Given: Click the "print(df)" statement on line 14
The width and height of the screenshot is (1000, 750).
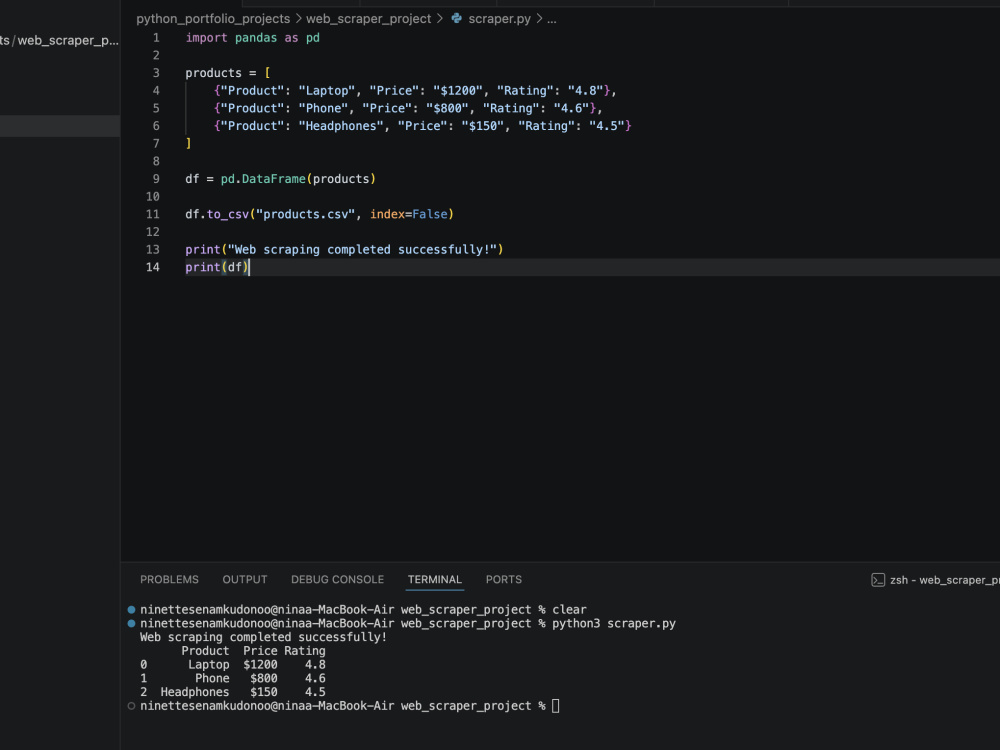Looking at the screenshot, I should pos(217,267).
